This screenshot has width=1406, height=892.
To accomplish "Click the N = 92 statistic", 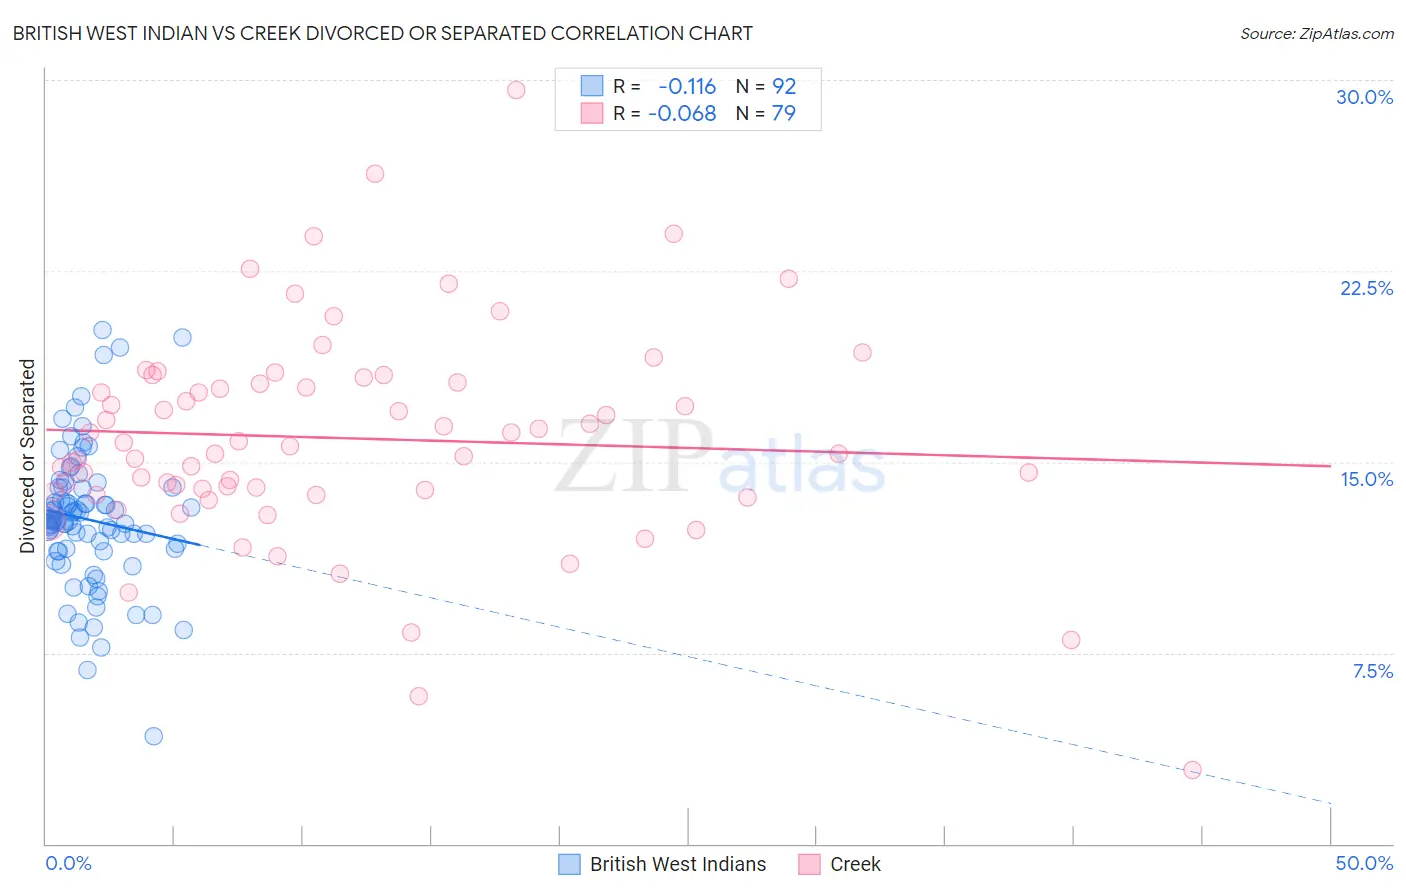I will click(x=766, y=86).
